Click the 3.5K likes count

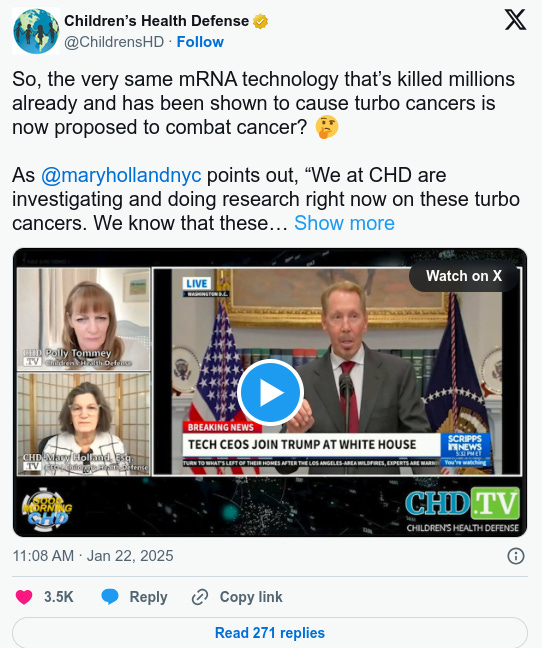[59, 597]
